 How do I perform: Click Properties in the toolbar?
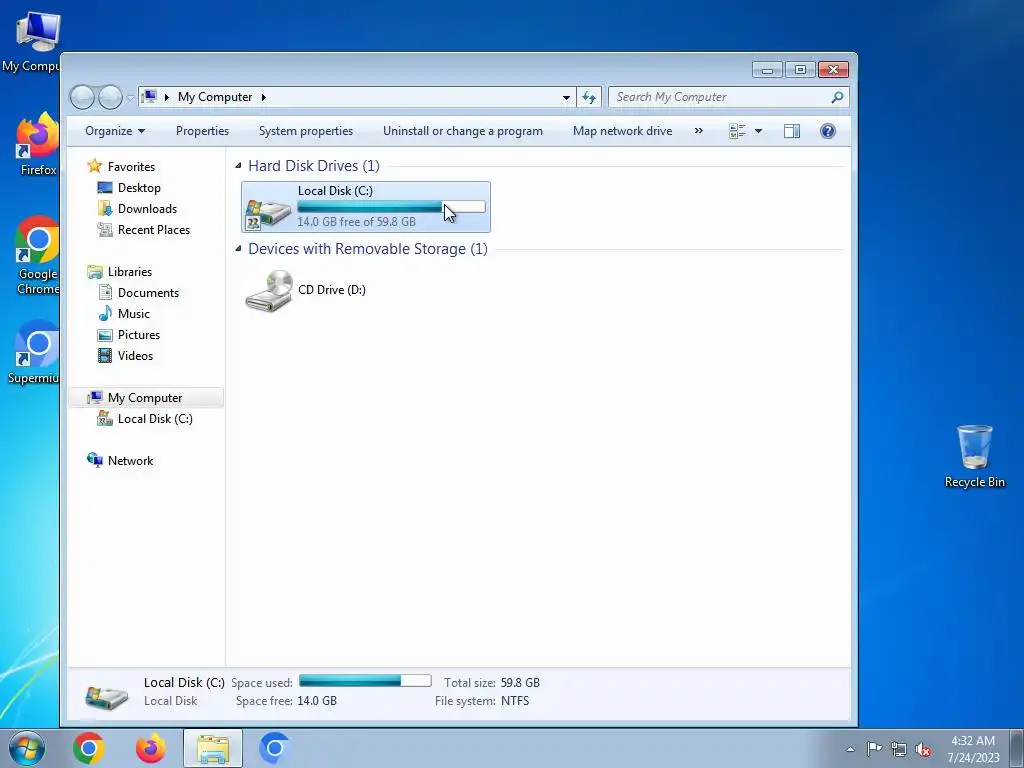click(202, 131)
